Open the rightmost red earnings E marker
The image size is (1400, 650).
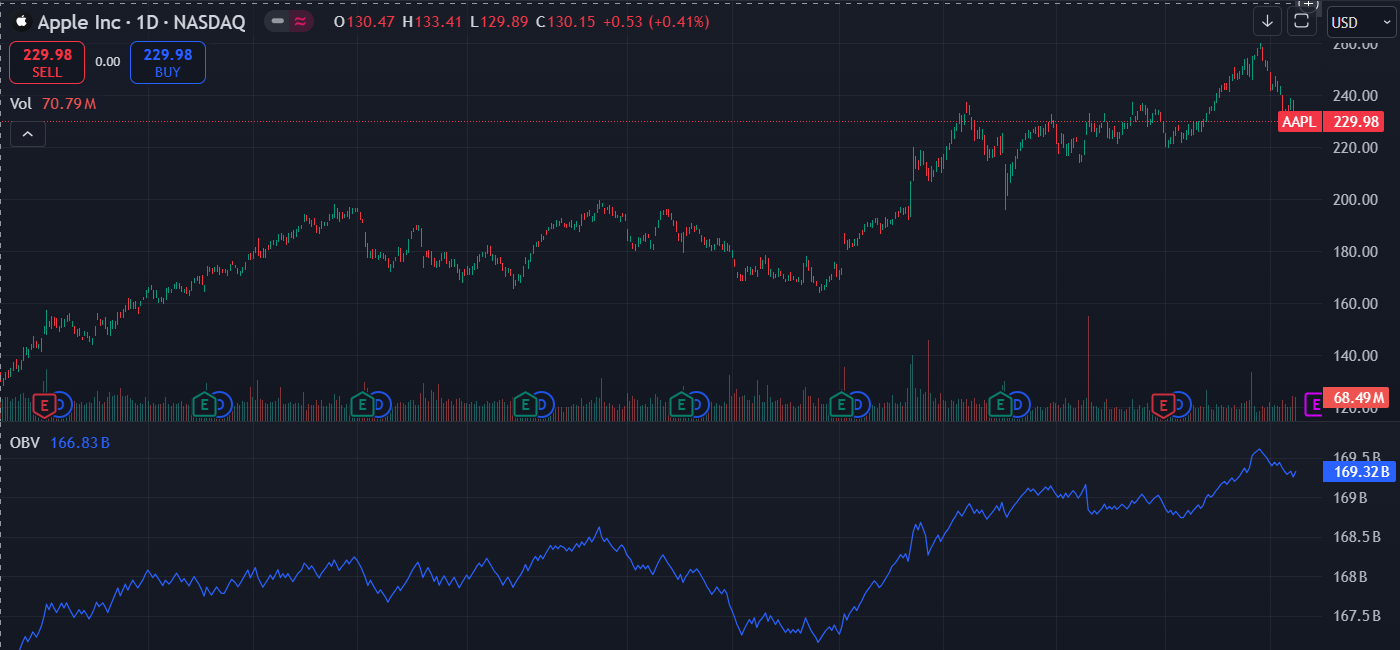1163,404
